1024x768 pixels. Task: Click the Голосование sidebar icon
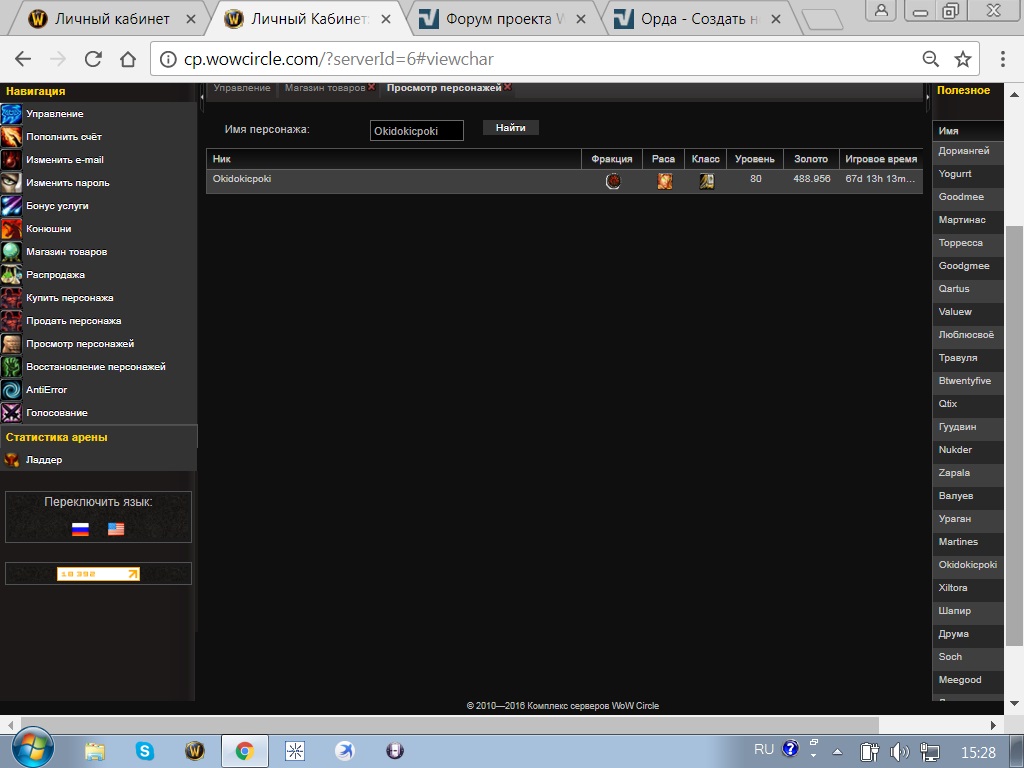[x=11, y=413]
